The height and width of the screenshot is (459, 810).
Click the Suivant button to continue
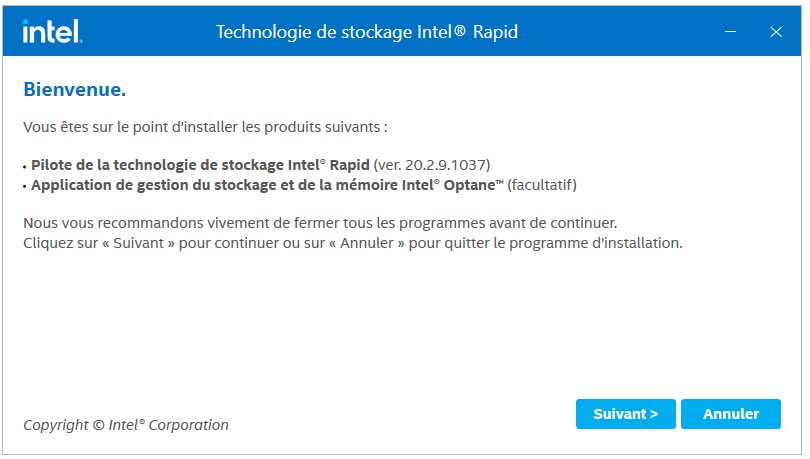pyautogui.click(x=625, y=414)
